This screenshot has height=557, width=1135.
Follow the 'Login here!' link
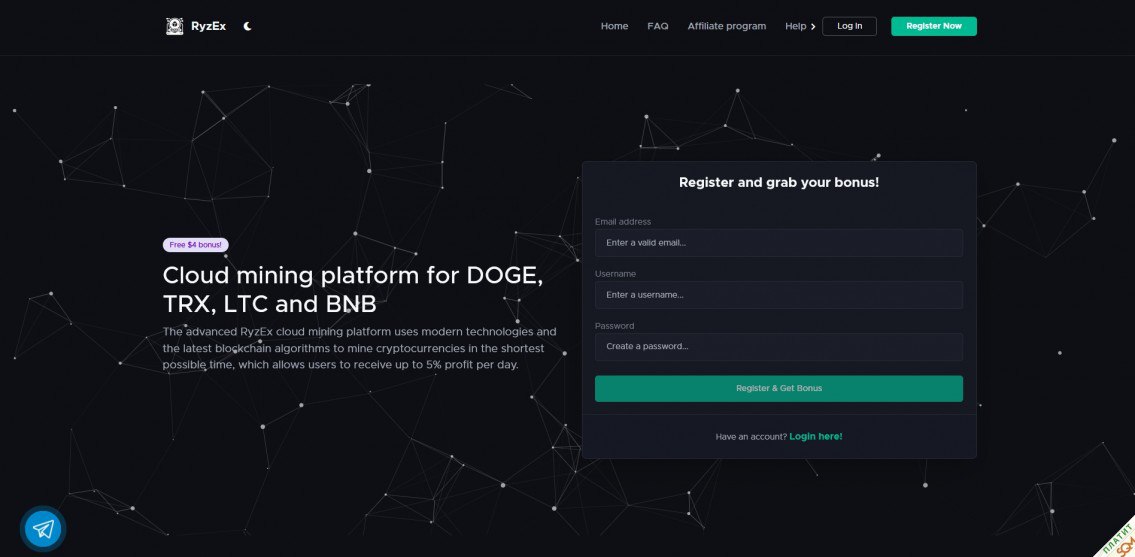pyautogui.click(x=816, y=437)
